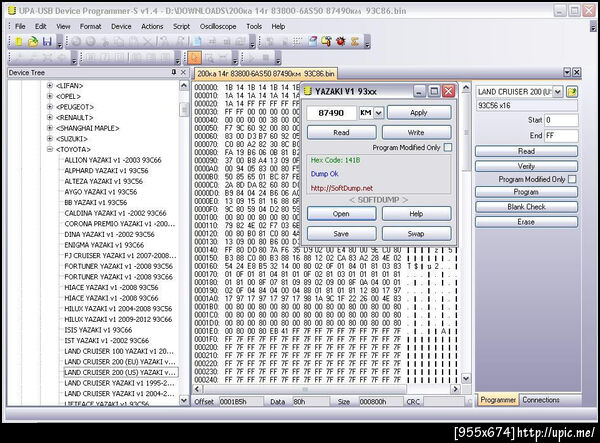
Task: Click the orange sigma checksum icon
Action: (x=355, y=41)
